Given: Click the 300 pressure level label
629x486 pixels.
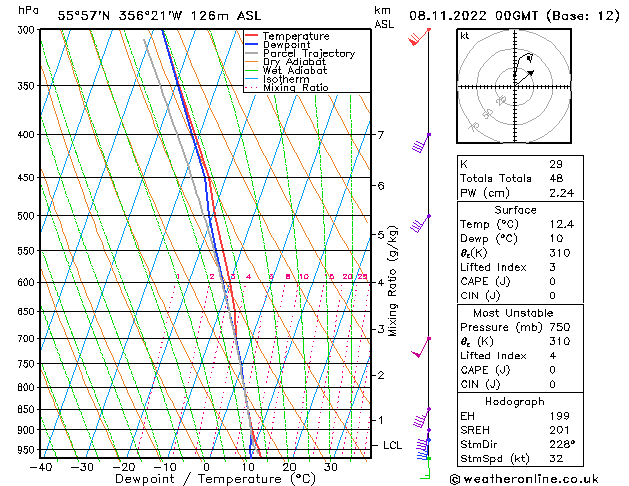Looking at the screenshot, I should (28, 30).
